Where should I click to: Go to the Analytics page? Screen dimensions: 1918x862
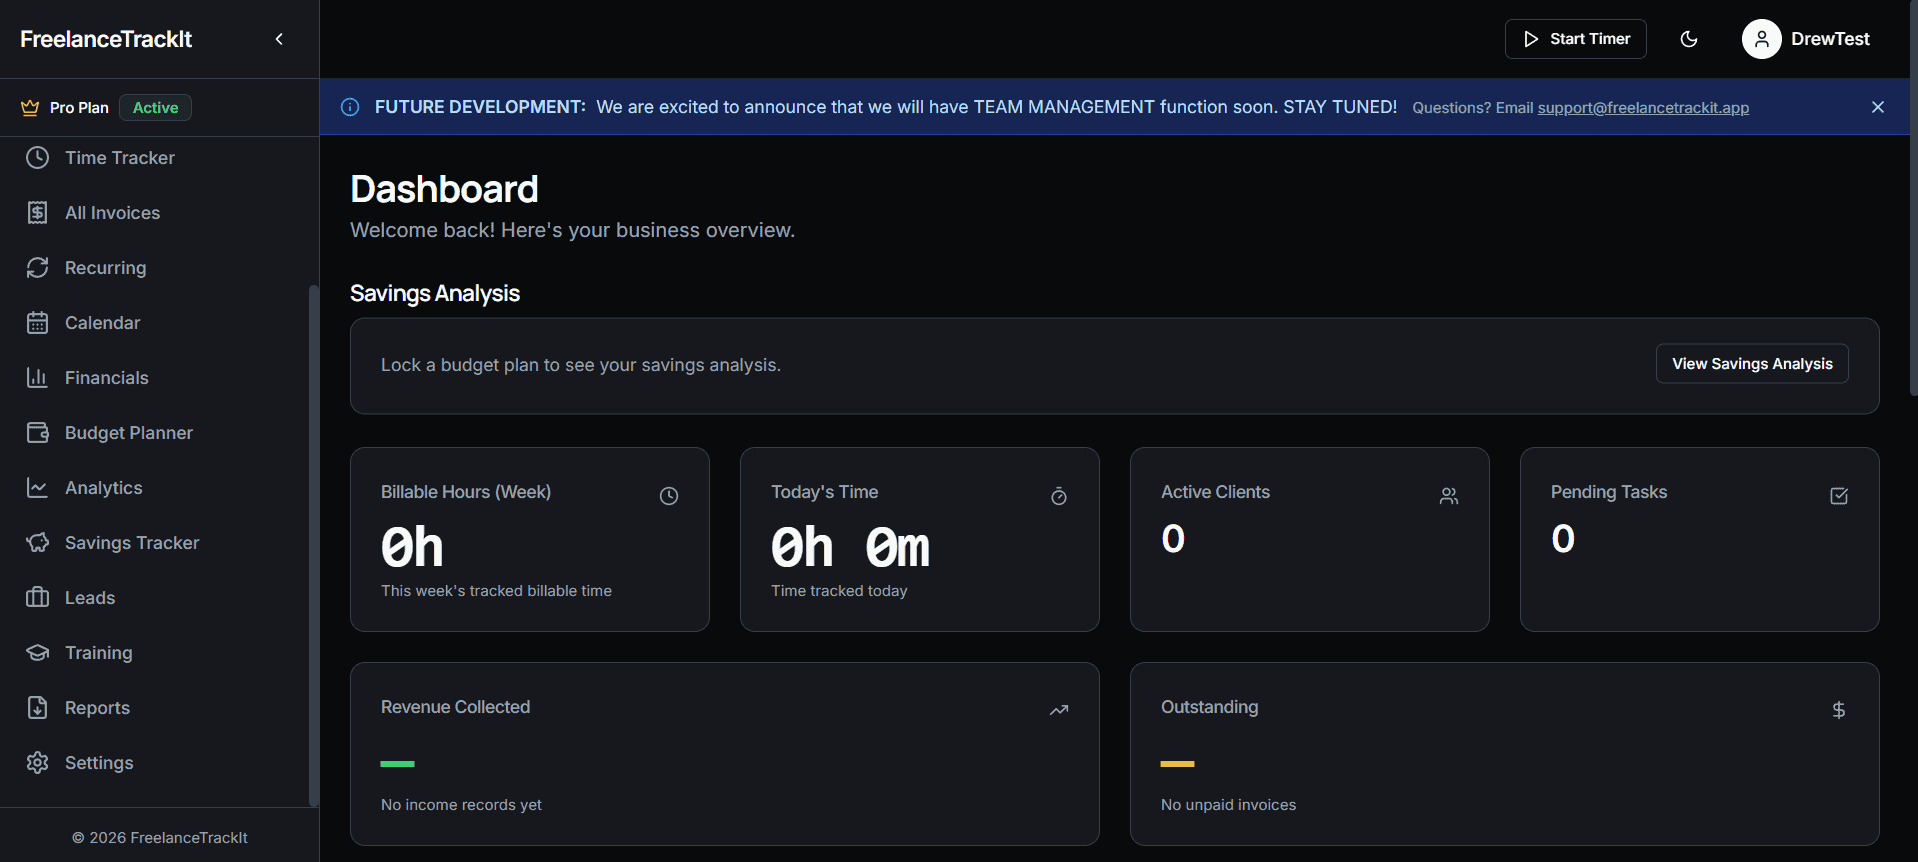103,488
